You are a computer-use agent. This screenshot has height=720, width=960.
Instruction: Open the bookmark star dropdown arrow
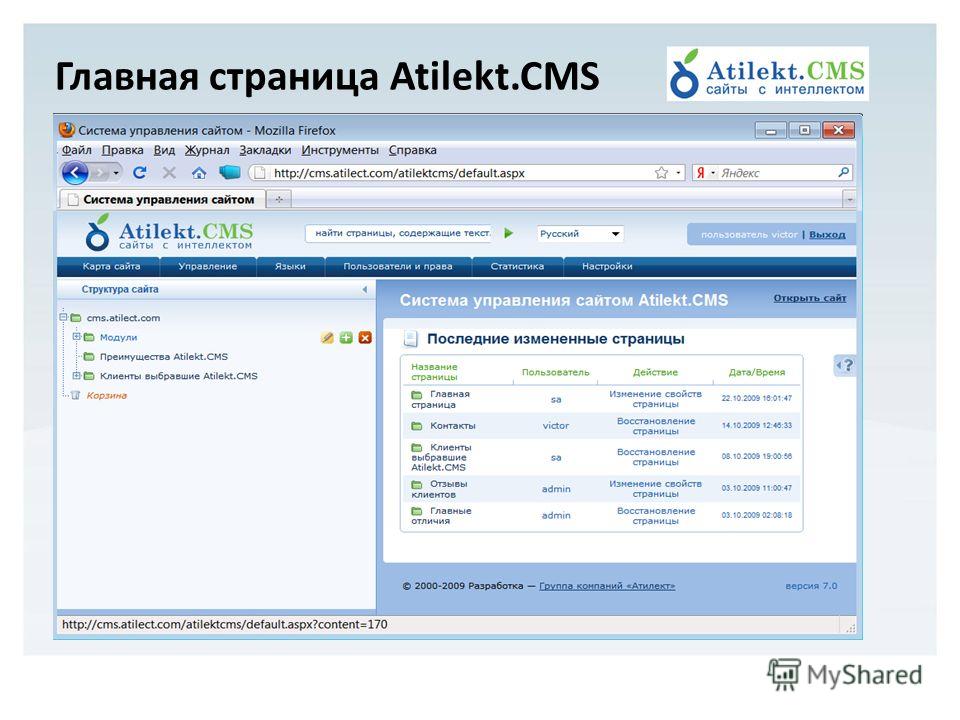tap(678, 173)
